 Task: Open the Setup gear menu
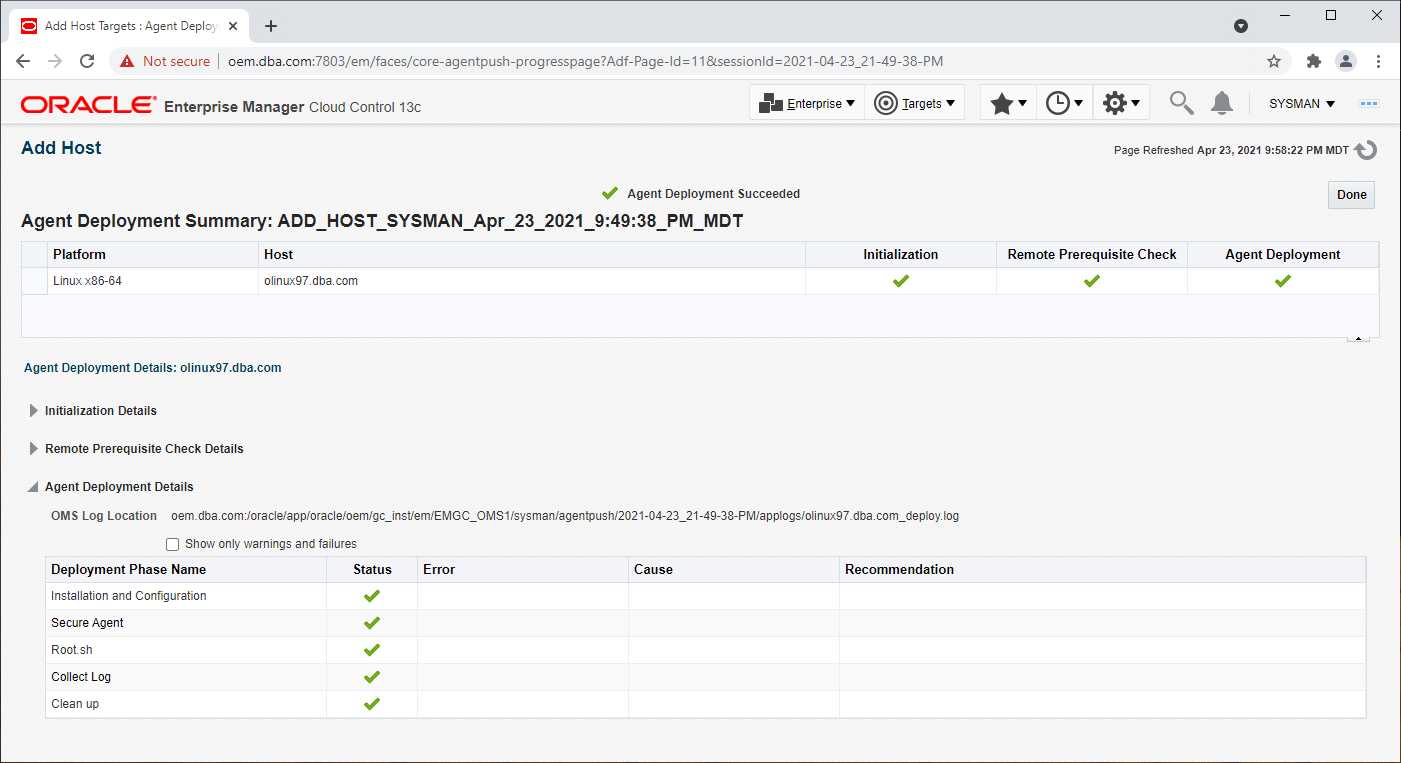1121,103
